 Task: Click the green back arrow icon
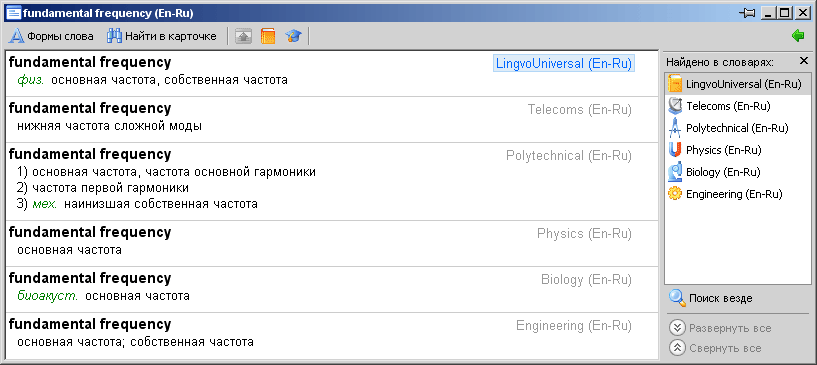tap(798, 36)
